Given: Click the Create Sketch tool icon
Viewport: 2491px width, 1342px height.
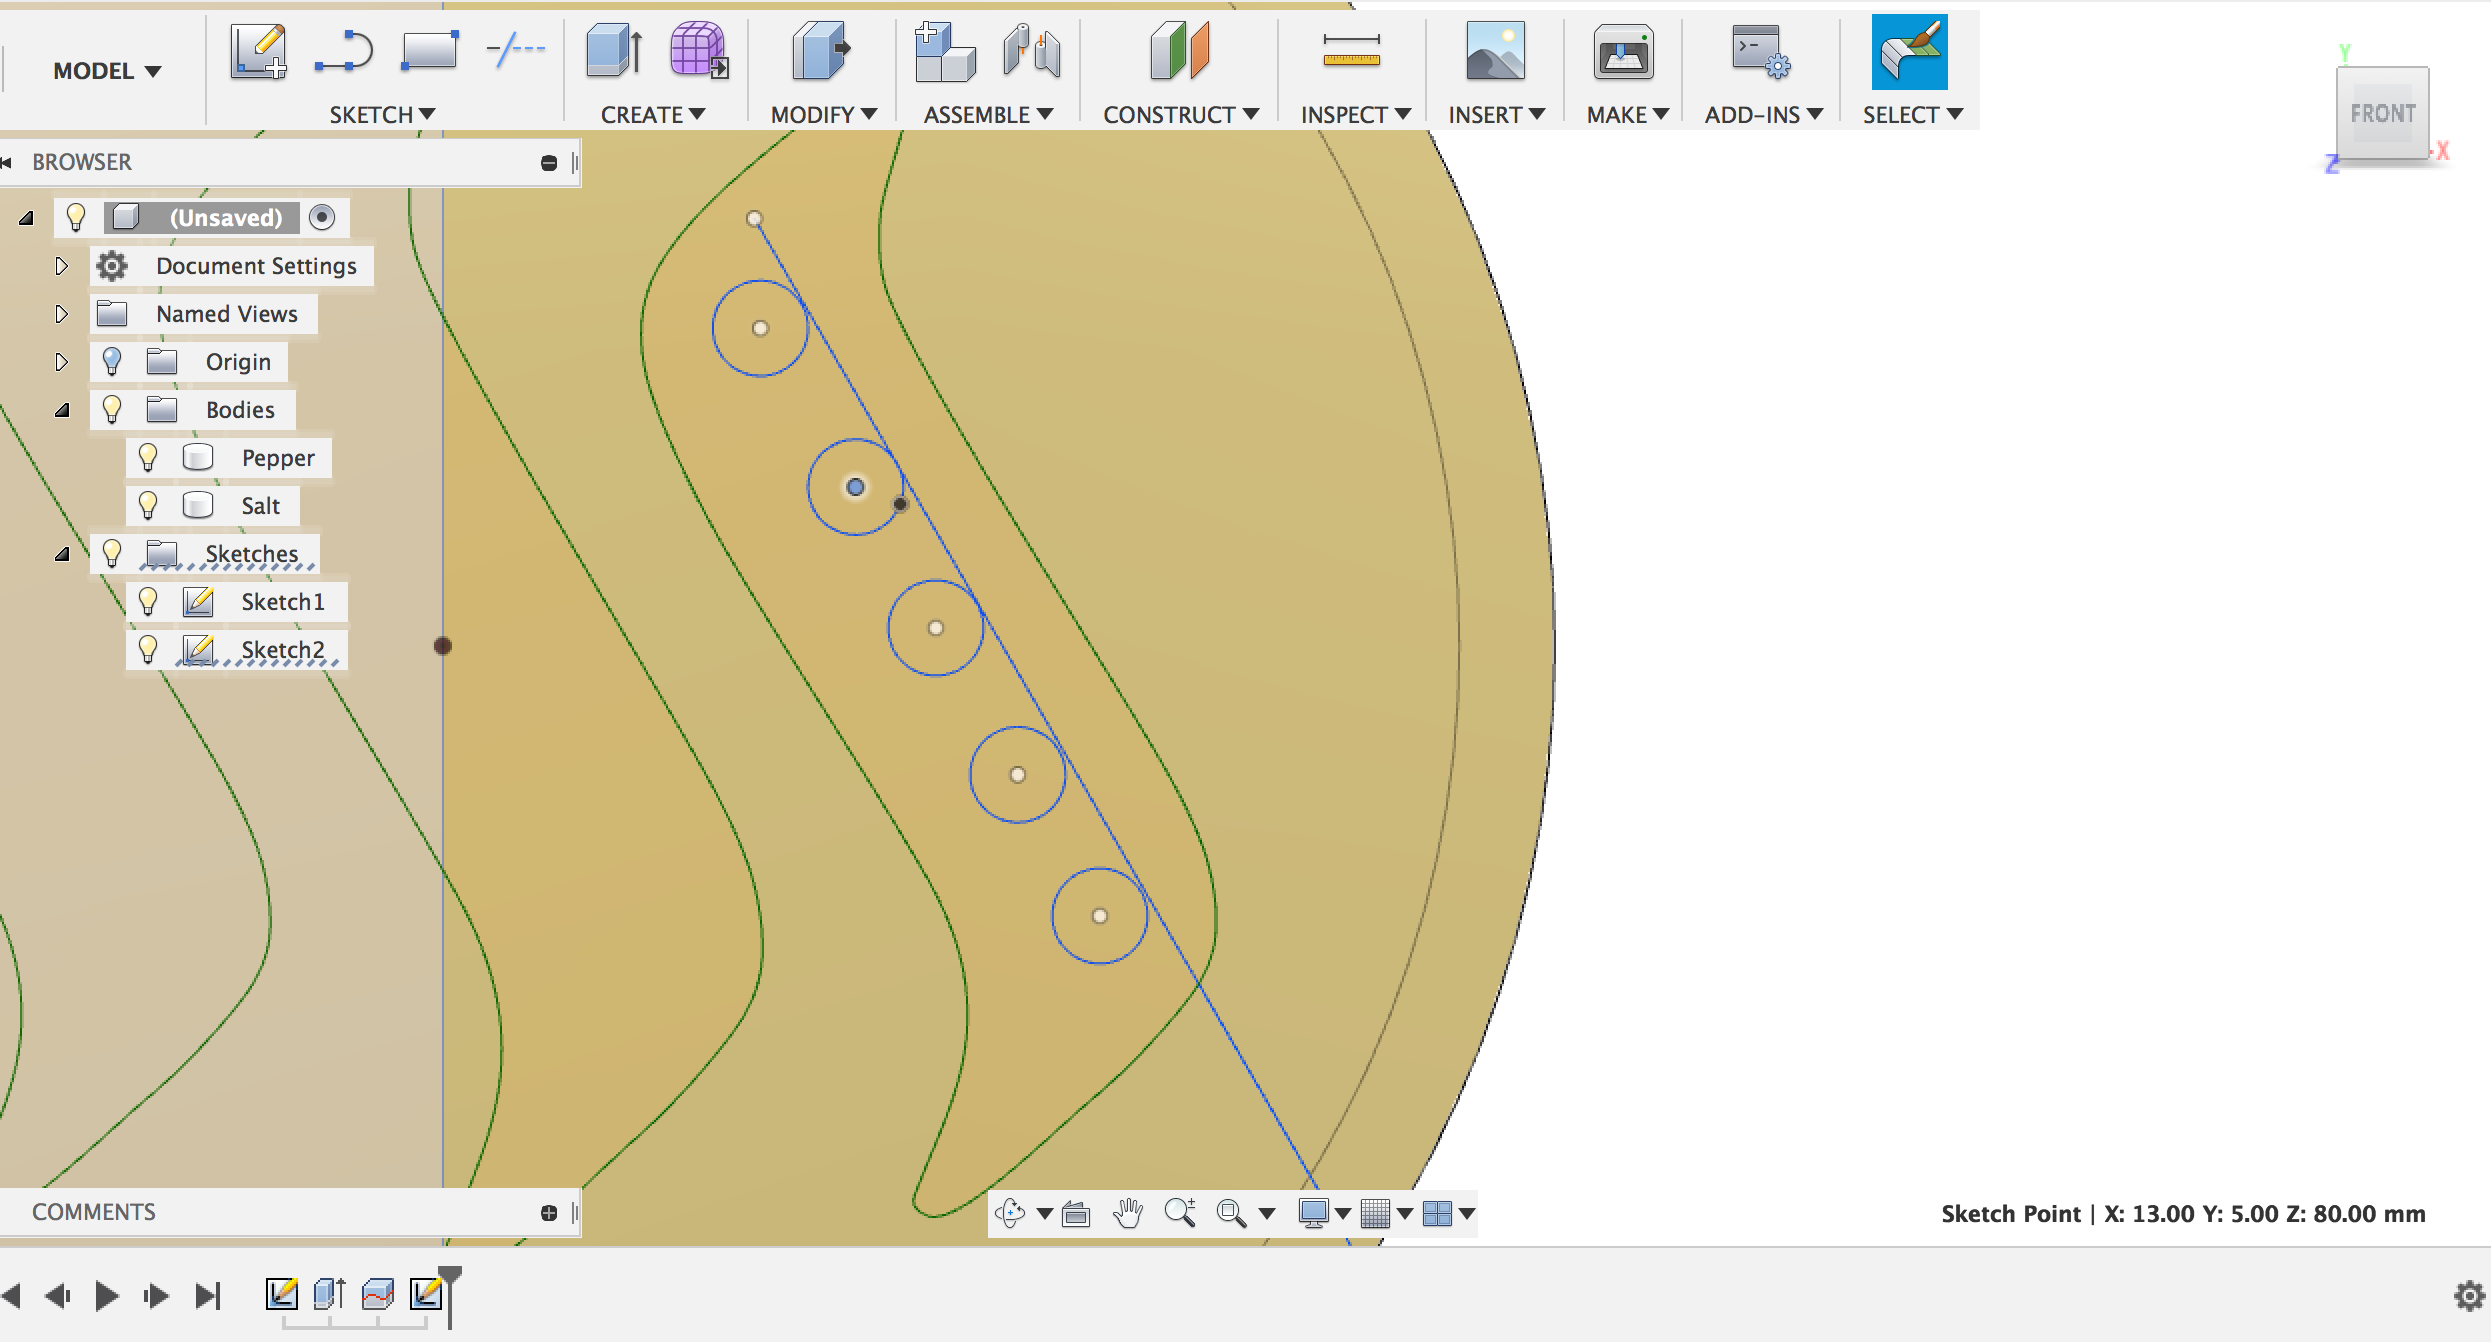Looking at the screenshot, I should click(x=259, y=52).
